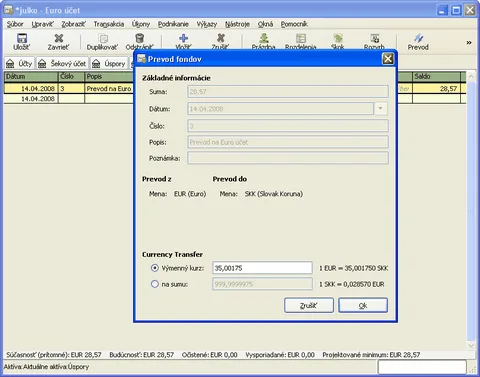The height and width of the screenshot is (377, 480).
Task: Open the Podnikanie menu
Action: click(173, 24)
